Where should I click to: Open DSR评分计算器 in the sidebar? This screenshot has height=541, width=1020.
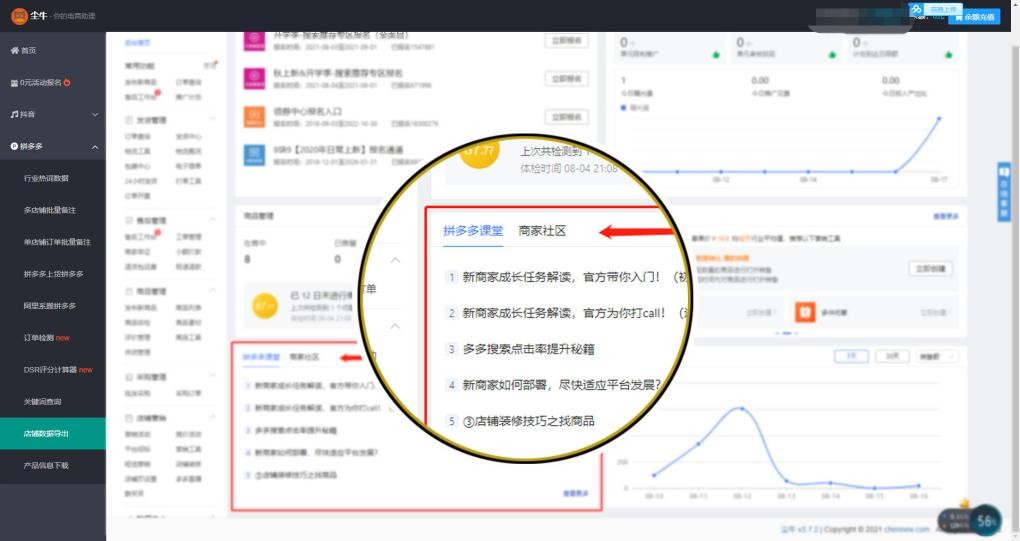click(52, 369)
